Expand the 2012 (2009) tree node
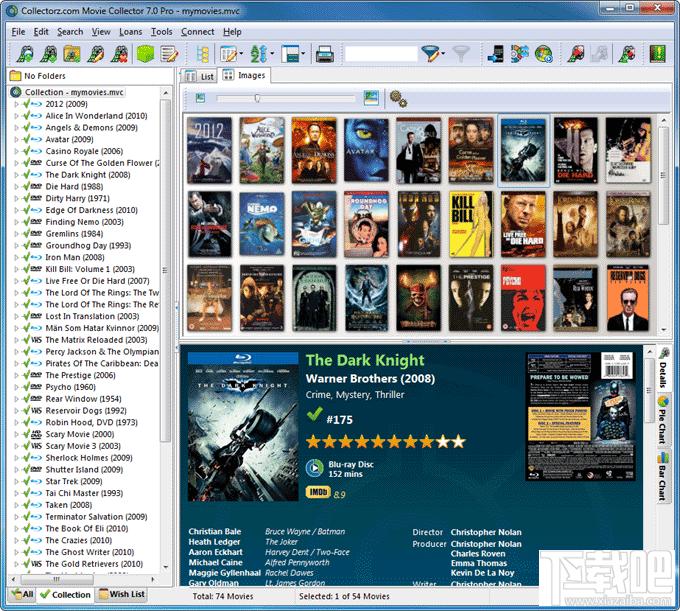This screenshot has width=680, height=611. (x=16, y=104)
